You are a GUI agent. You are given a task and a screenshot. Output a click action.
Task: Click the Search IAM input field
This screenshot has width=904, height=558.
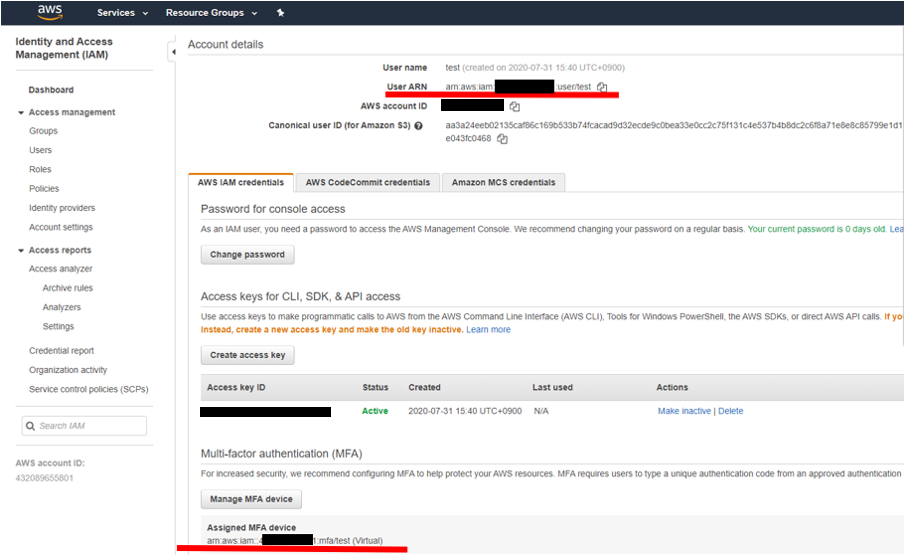click(84, 426)
